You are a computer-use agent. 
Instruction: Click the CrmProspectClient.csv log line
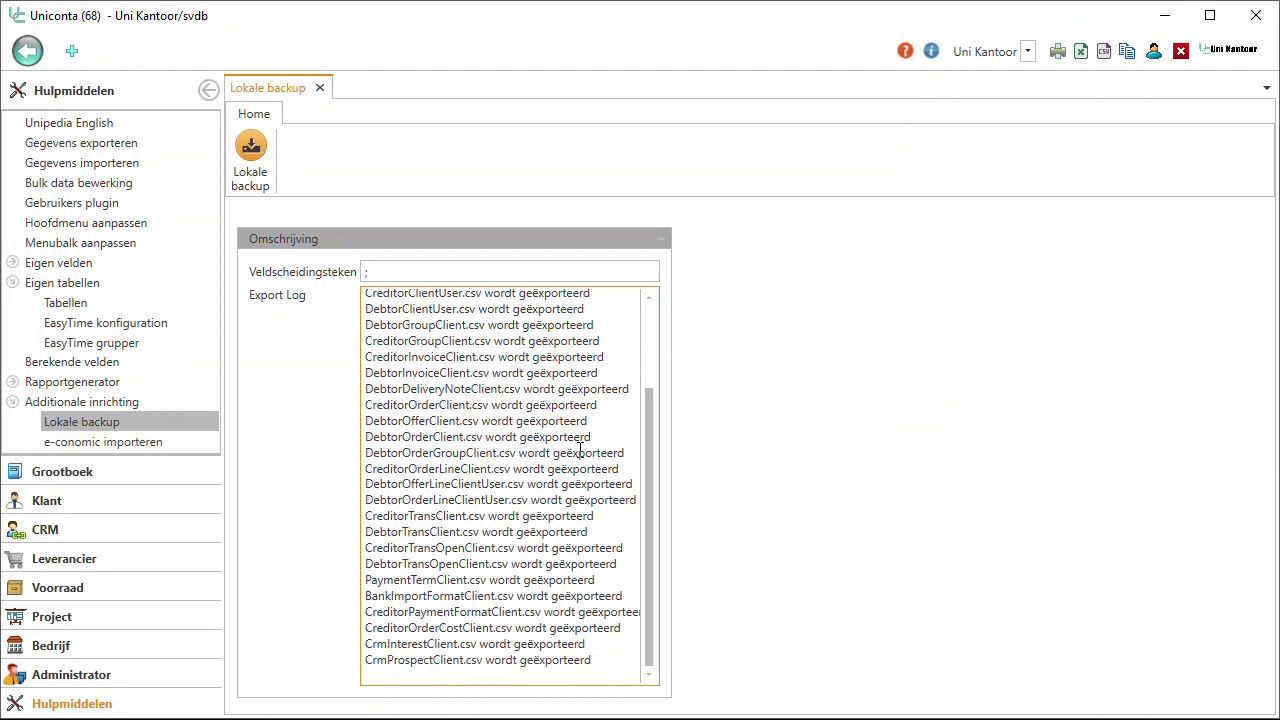click(x=478, y=660)
